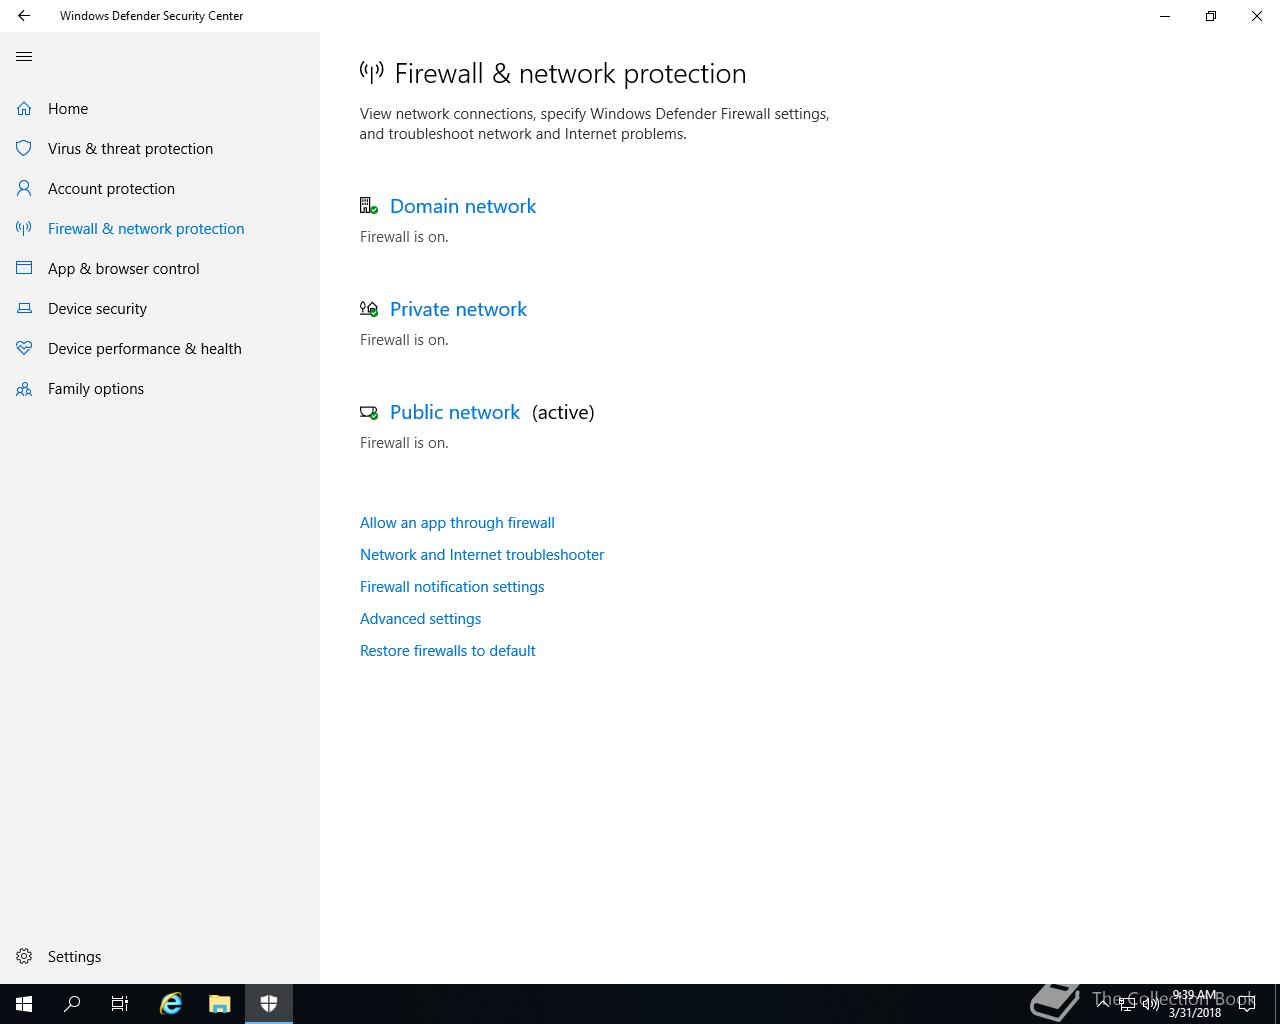Click the Family options people icon
Image resolution: width=1280 pixels, height=1024 pixels.
point(24,388)
